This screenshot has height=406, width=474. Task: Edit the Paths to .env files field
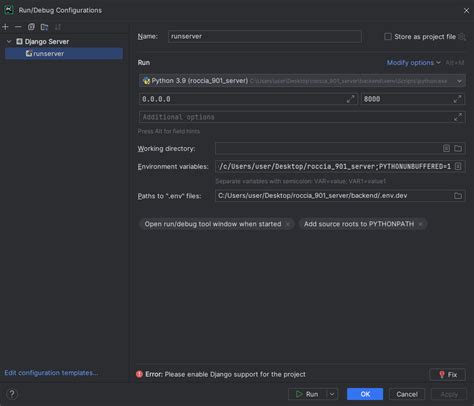[x=340, y=196]
